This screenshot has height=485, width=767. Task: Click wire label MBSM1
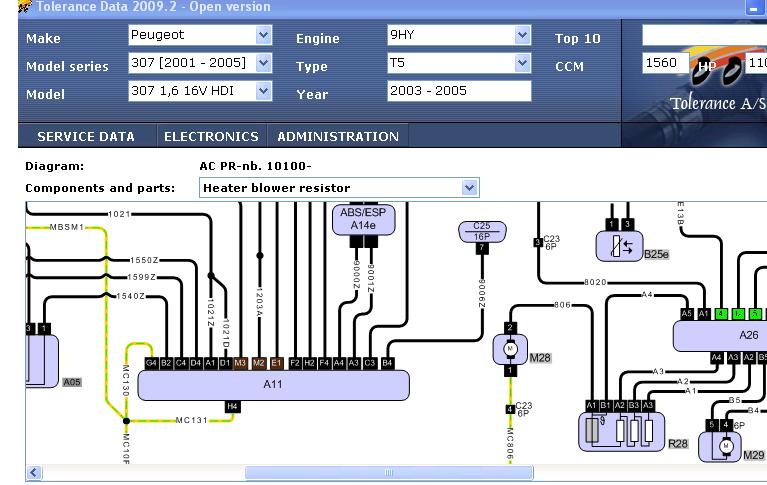tap(67, 228)
